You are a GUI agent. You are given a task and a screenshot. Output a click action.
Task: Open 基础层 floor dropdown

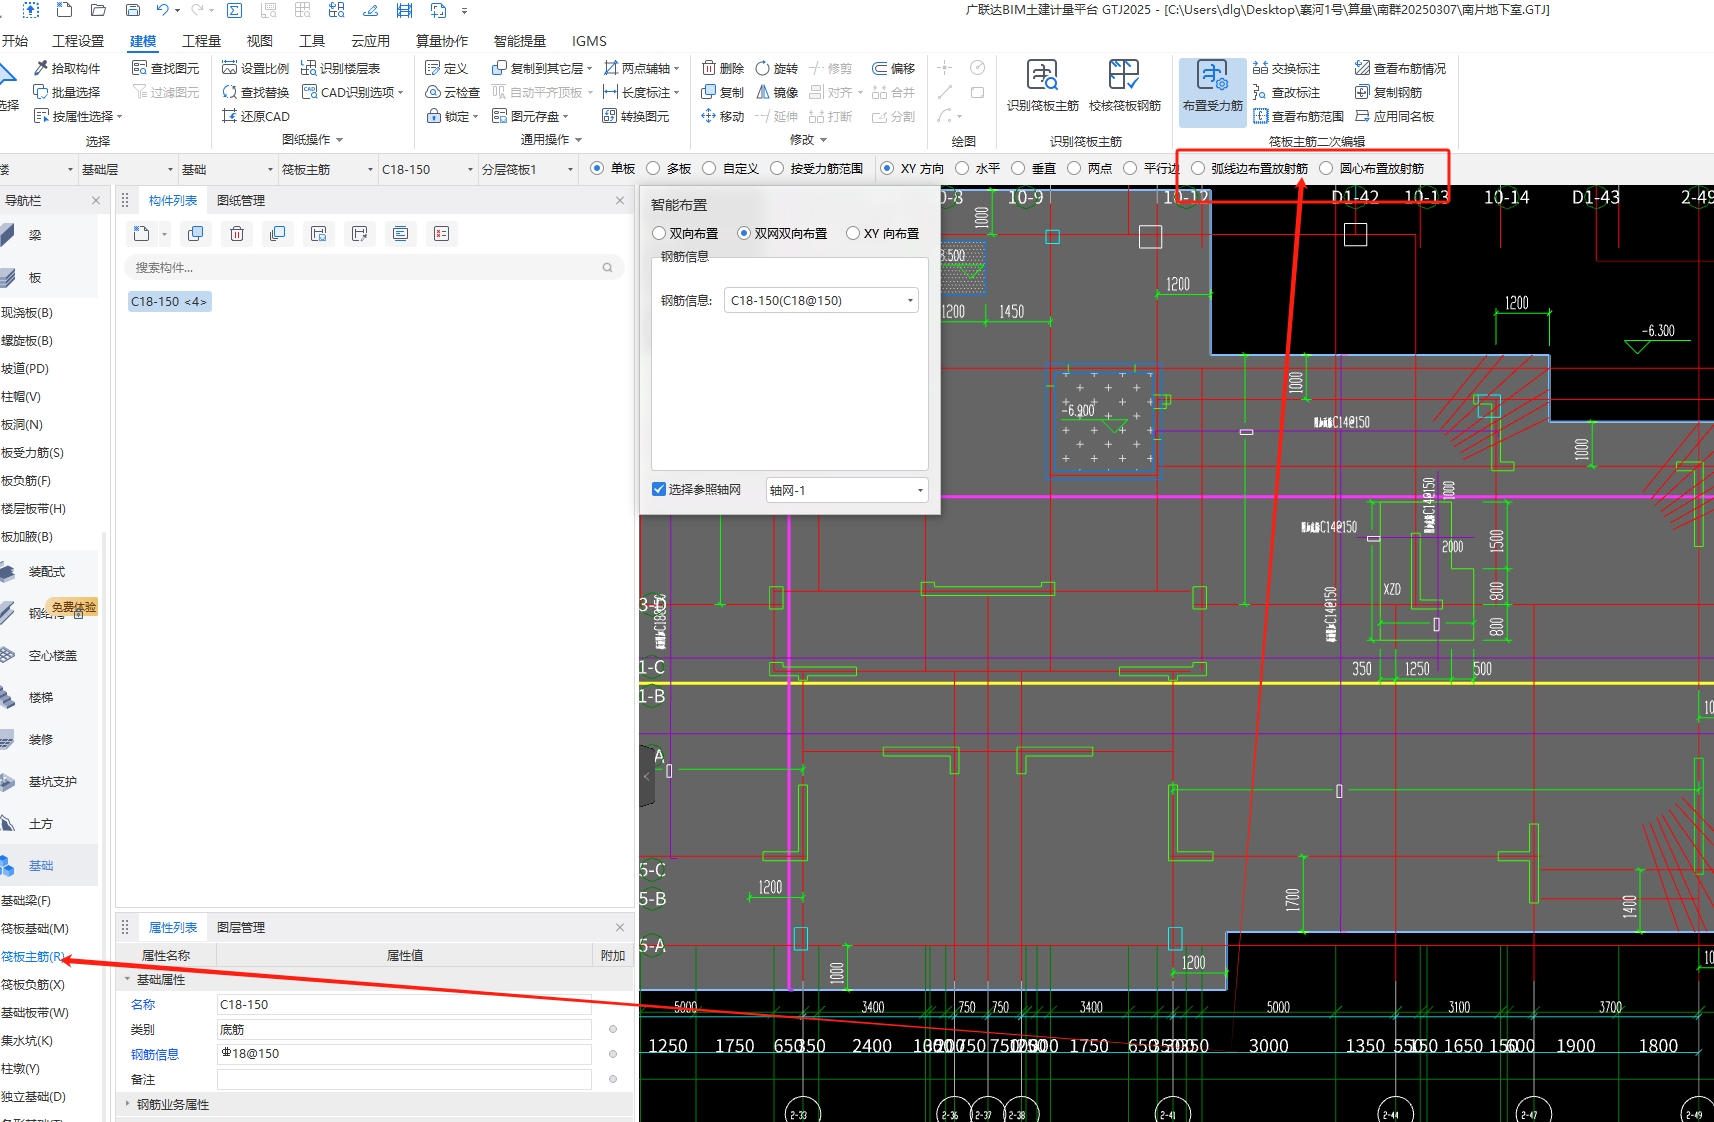click(127, 169)
